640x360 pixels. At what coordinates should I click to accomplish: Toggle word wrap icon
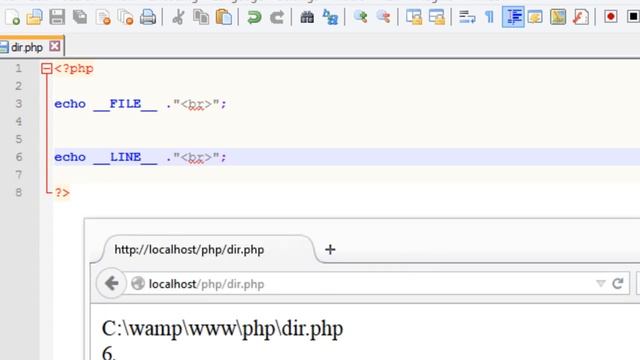point(467,17)
